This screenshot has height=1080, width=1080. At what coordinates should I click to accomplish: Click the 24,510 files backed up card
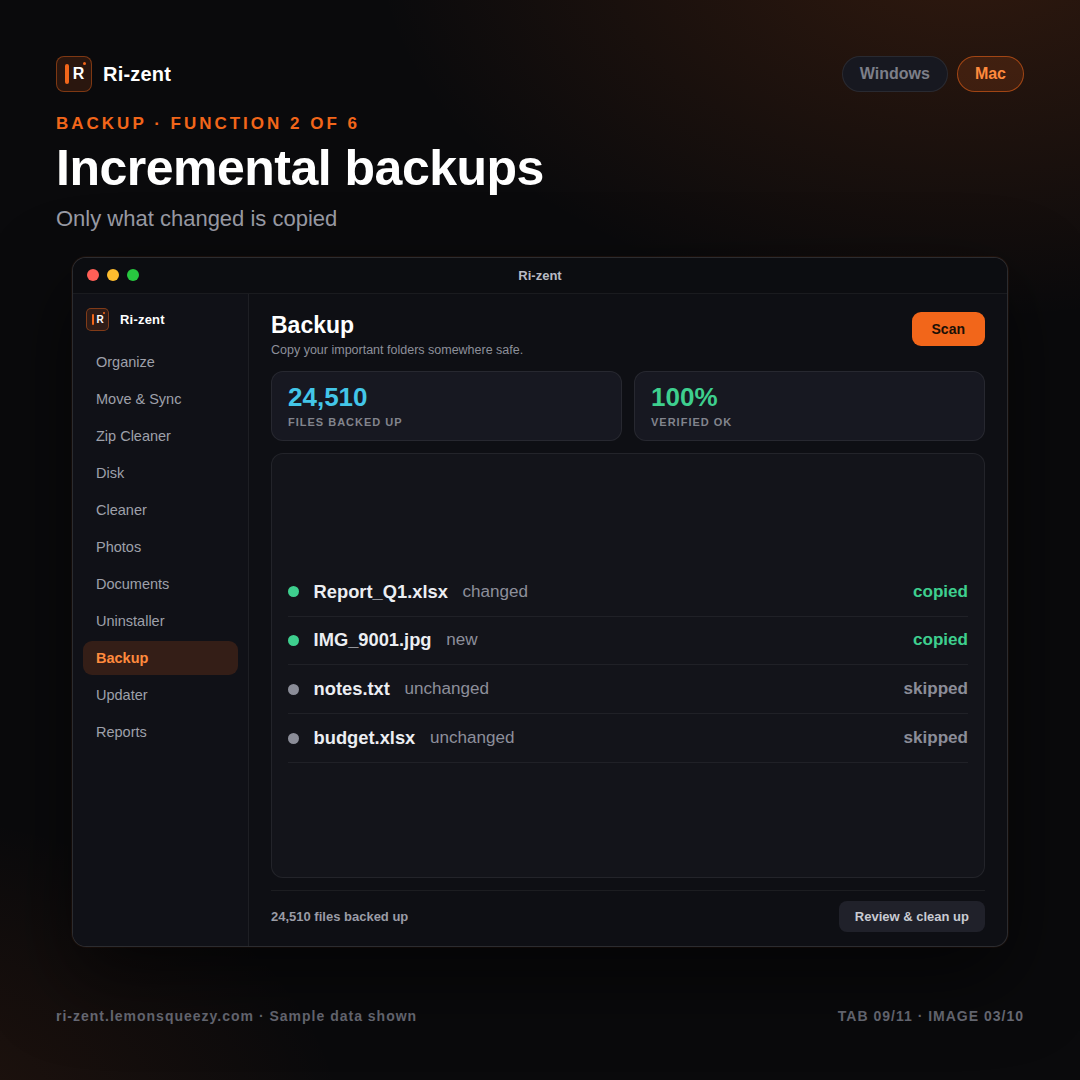click(x=446, y=406)
